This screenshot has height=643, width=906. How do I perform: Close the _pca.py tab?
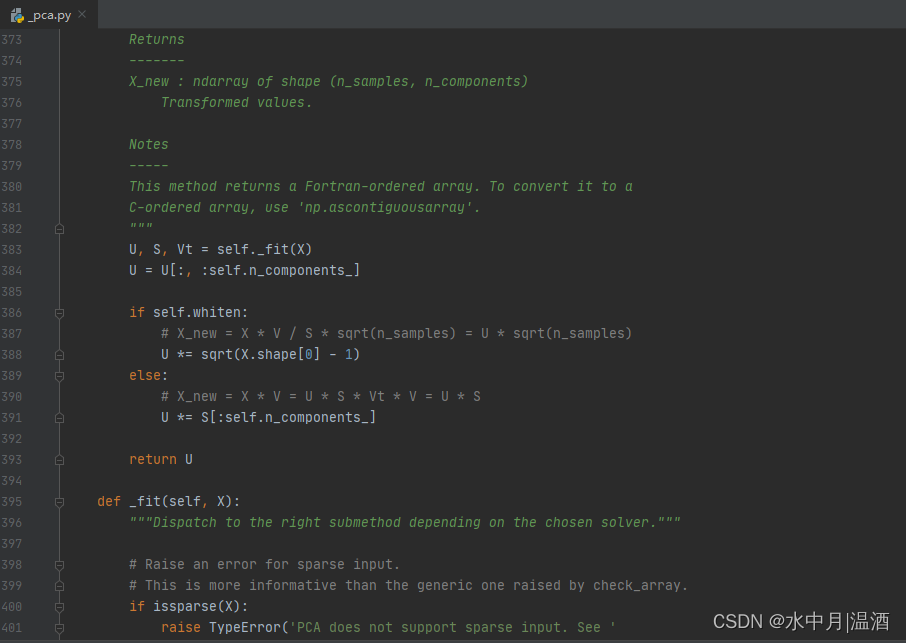[x=82, y=14]
